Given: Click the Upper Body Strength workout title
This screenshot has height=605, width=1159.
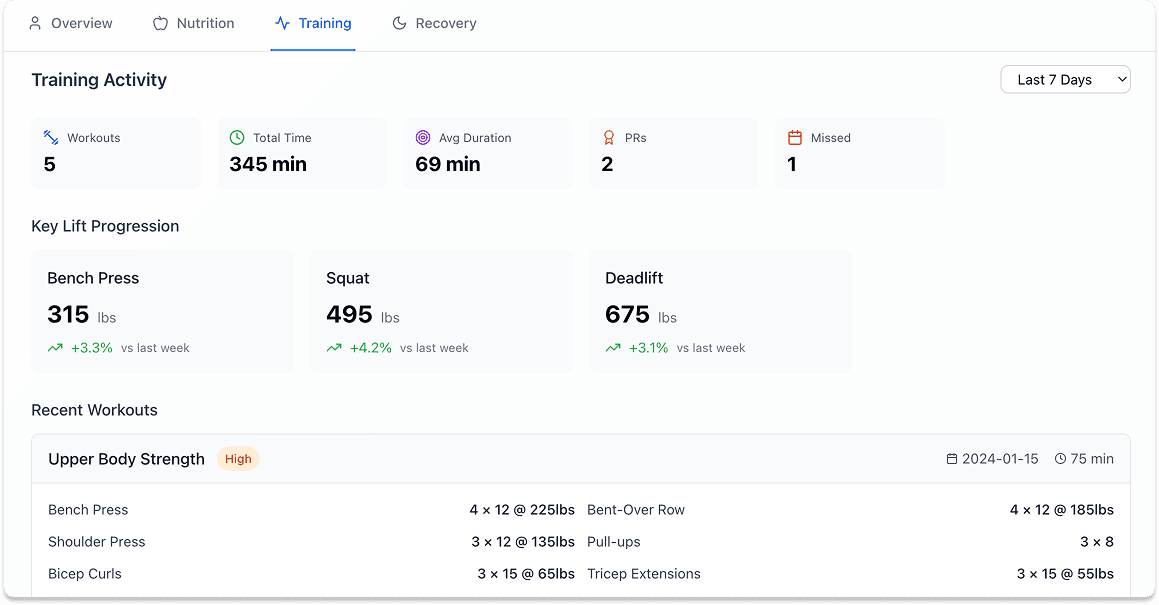Looking at the screenshot, I should (126, 459).
